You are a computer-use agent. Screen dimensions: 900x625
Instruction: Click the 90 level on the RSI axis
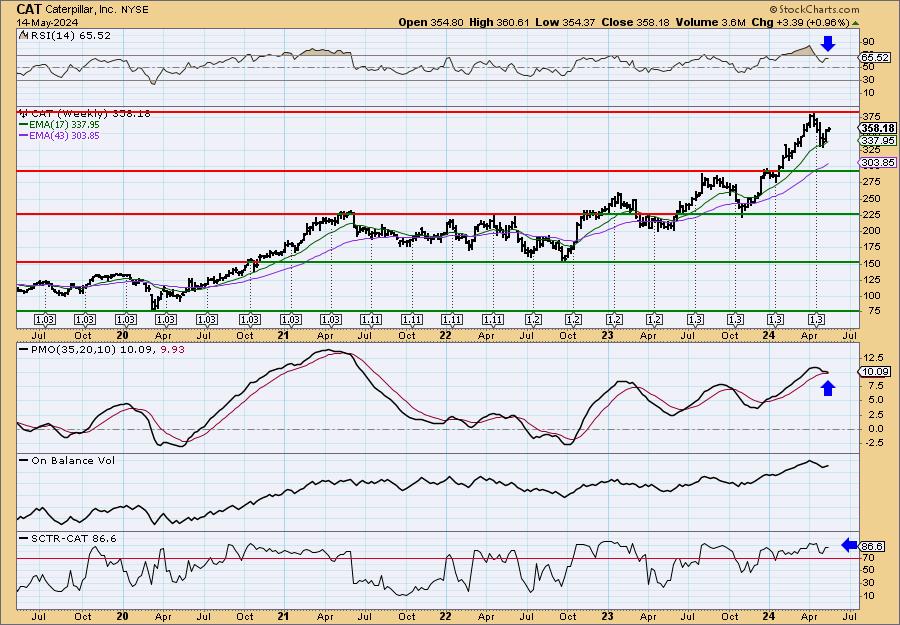[x=868, y=42]
